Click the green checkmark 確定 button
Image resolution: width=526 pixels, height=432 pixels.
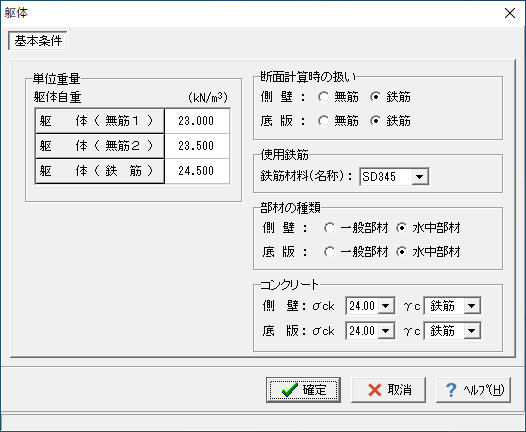point(303,390)
